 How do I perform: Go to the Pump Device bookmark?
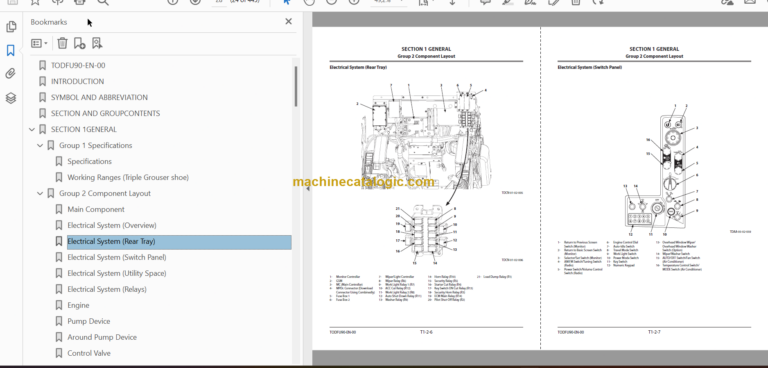89,321
